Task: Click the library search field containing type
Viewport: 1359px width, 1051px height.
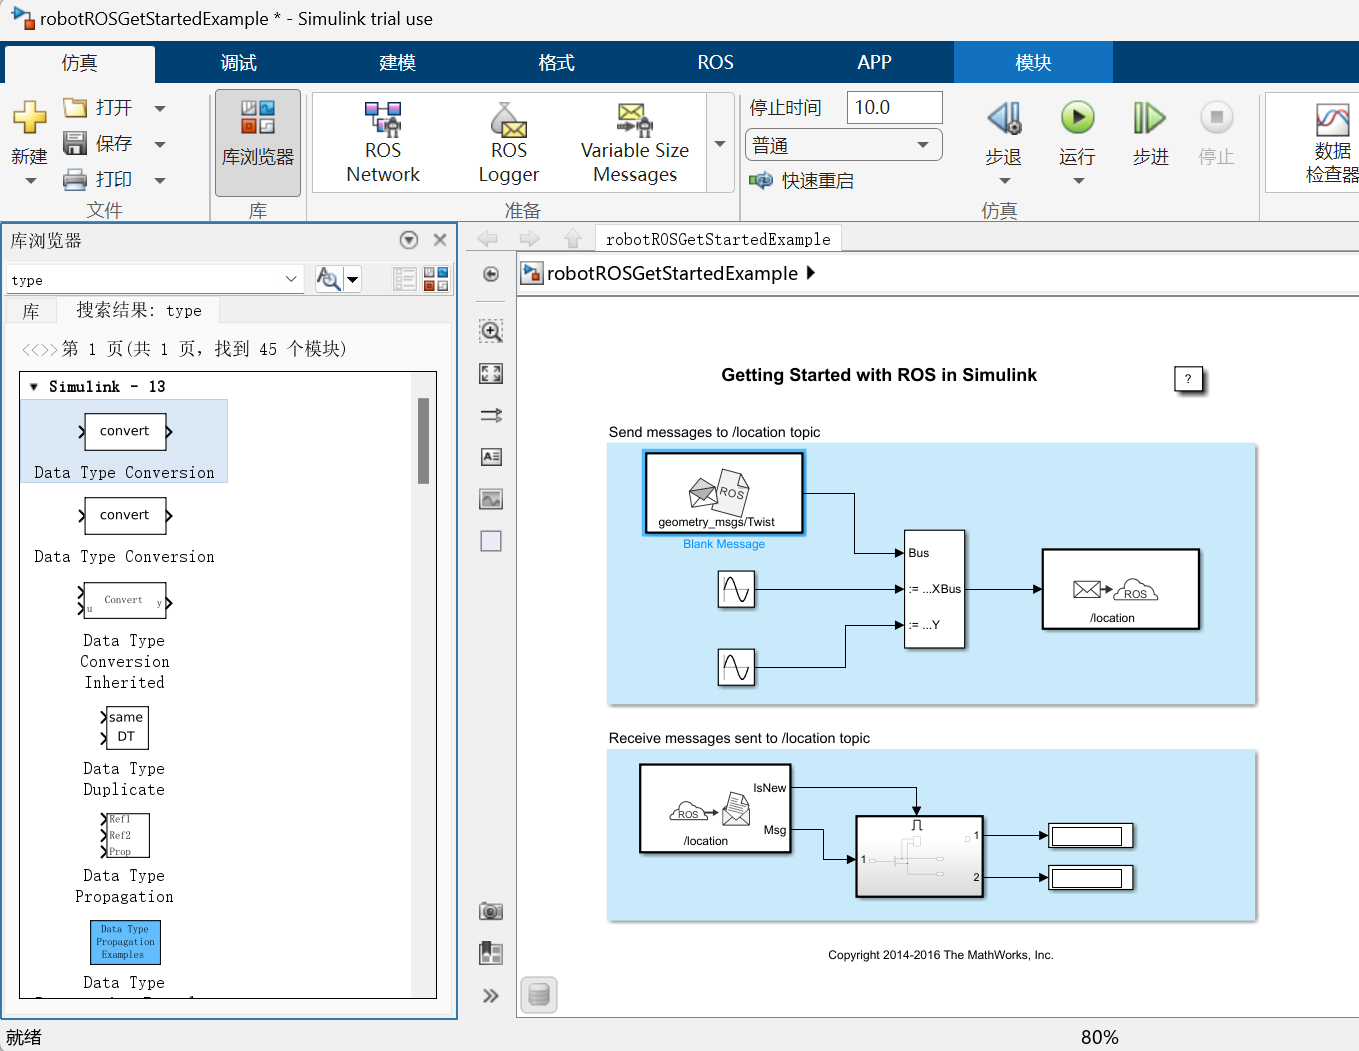Action: tap(154, 280)
